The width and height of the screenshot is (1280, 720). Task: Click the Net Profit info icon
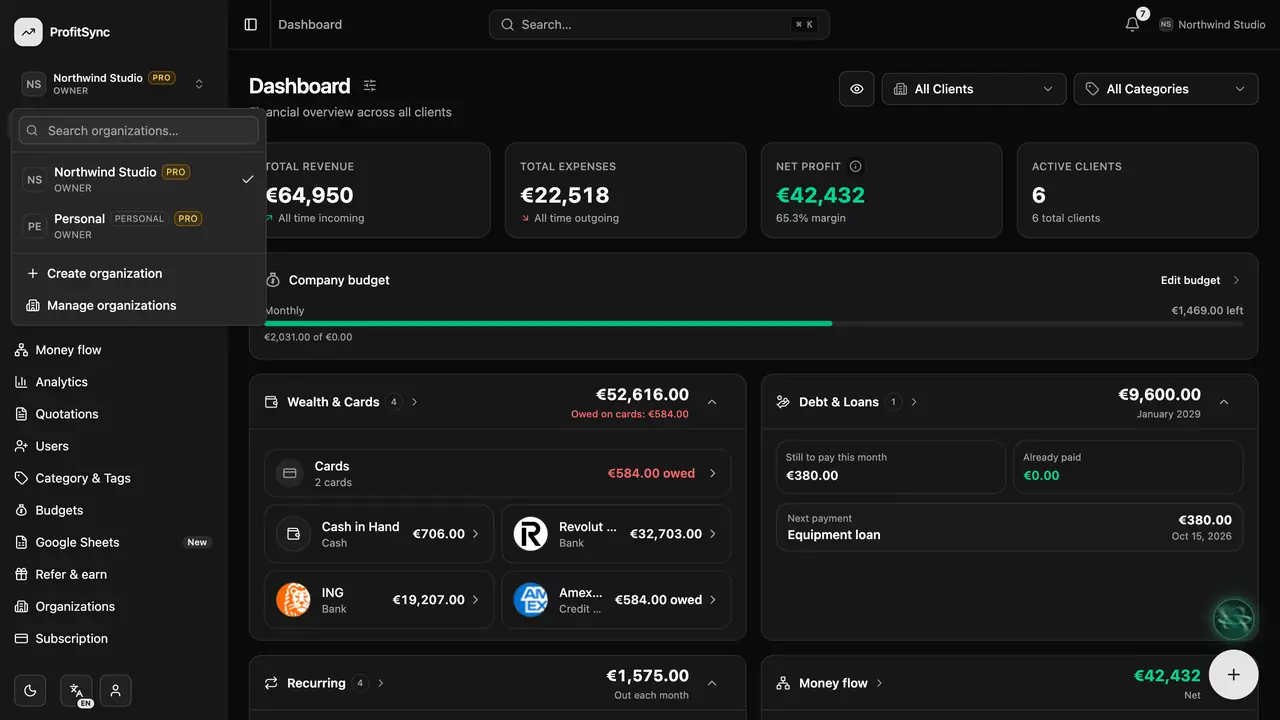[855, 166]
